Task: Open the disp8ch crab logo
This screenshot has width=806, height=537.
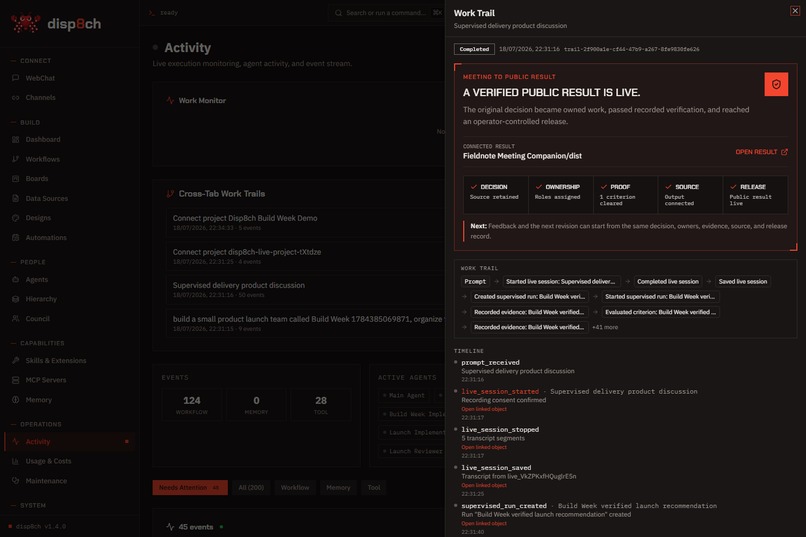Action: click(25, 24)
